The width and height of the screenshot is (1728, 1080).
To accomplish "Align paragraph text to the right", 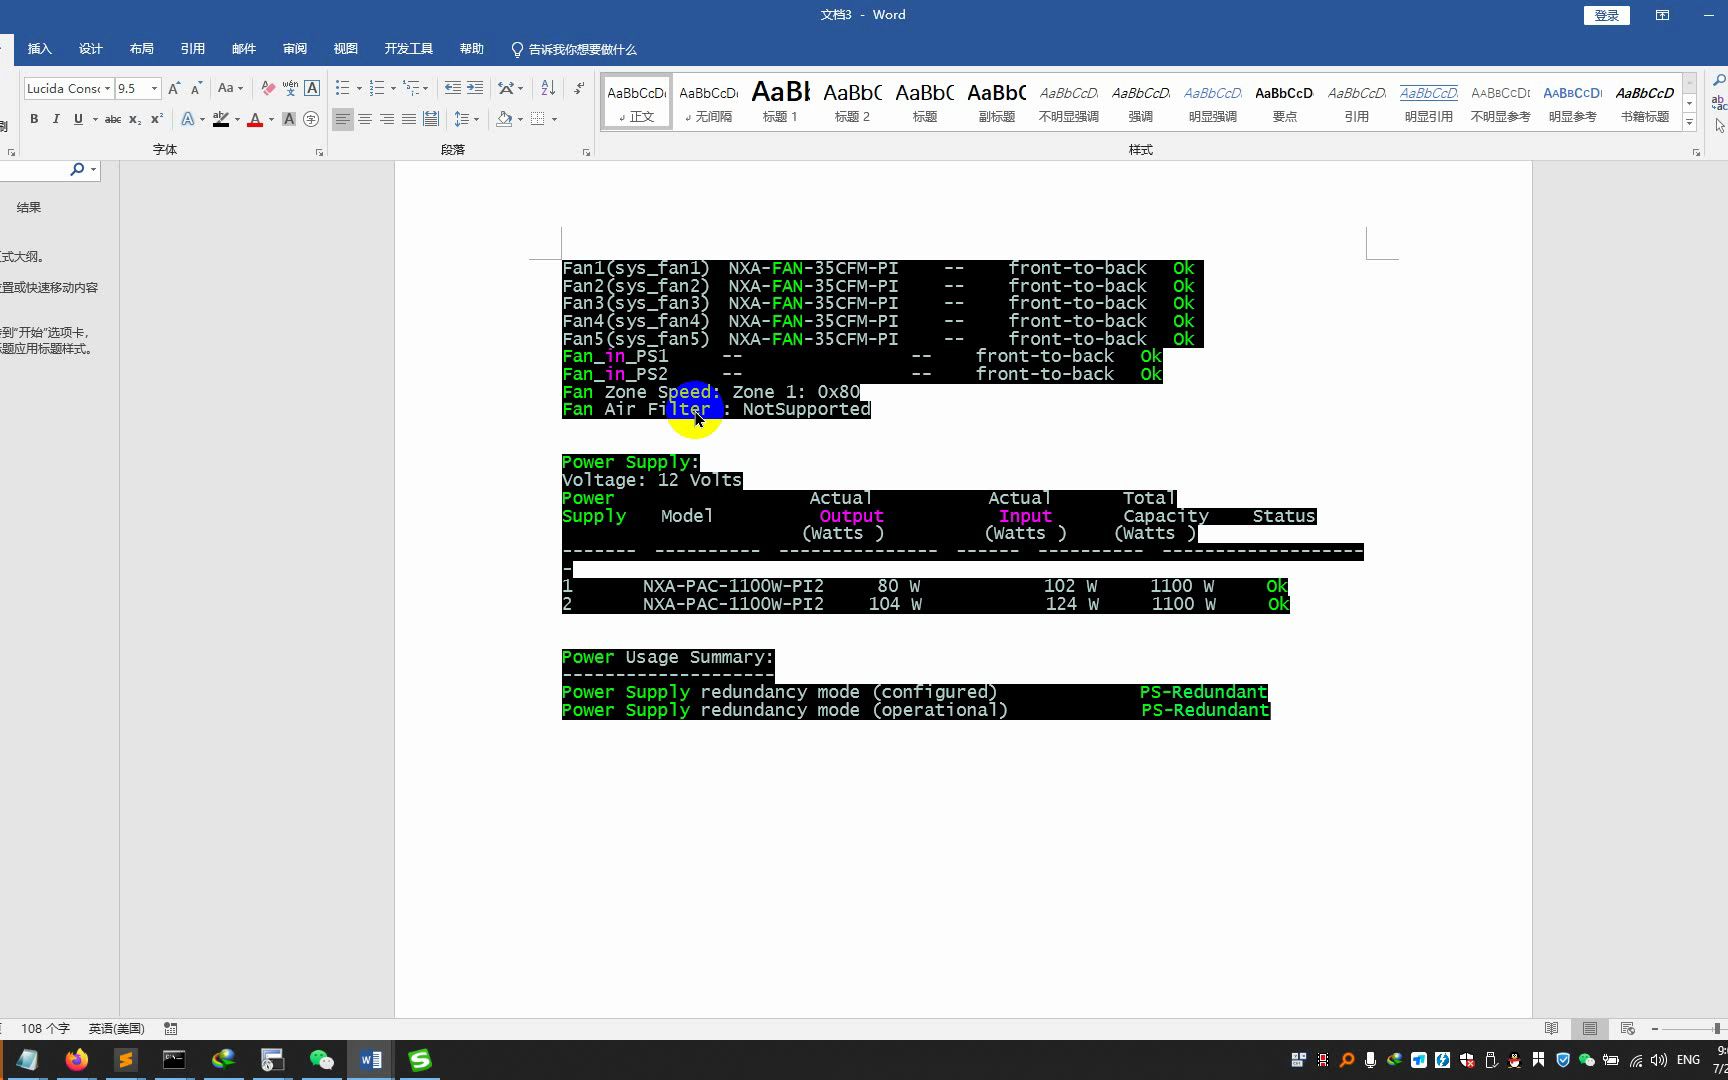I will click(387, 119).
